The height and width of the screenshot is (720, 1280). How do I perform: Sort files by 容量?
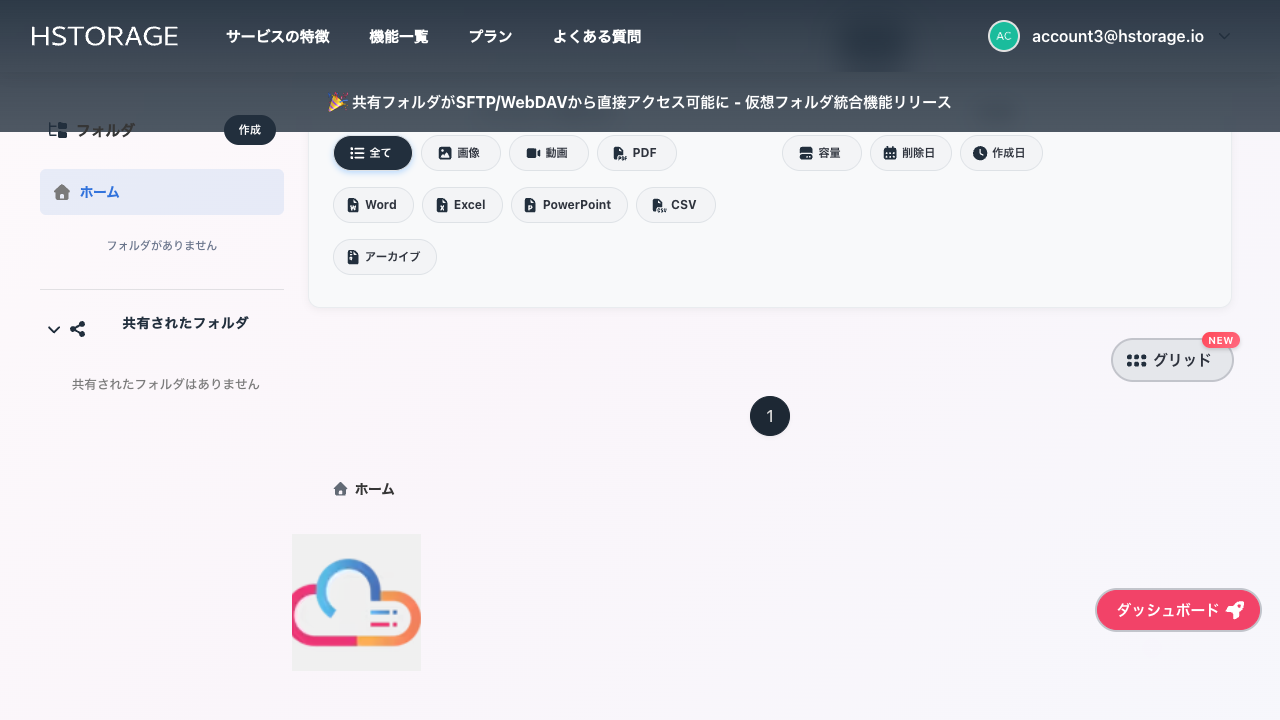(821, 153)
